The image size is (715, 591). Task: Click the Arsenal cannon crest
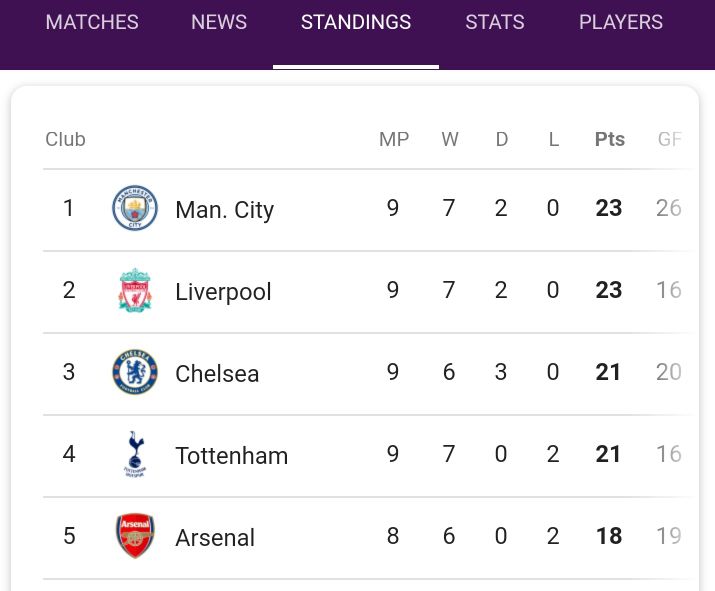pyautogui.click(x=135, y=536)
